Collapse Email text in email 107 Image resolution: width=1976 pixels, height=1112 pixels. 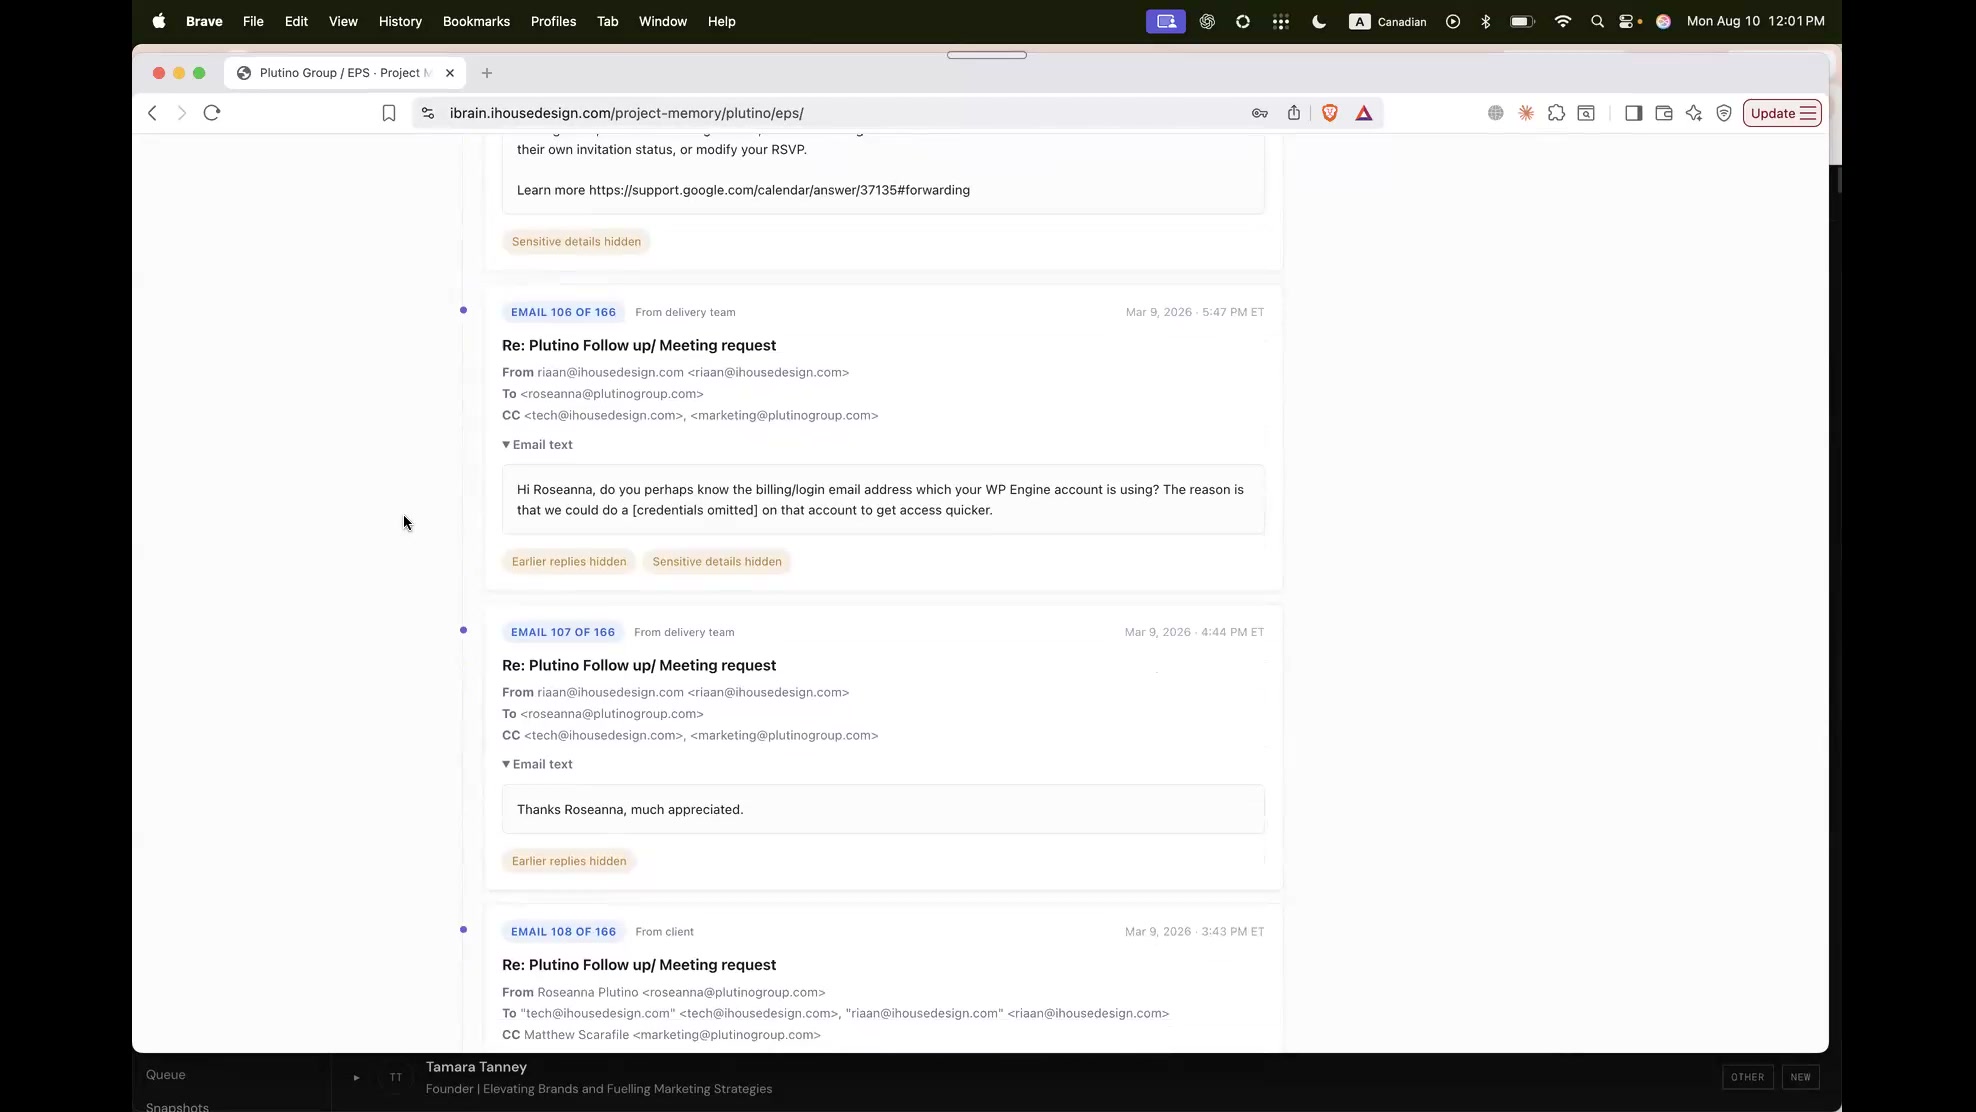tap(538, 764)
